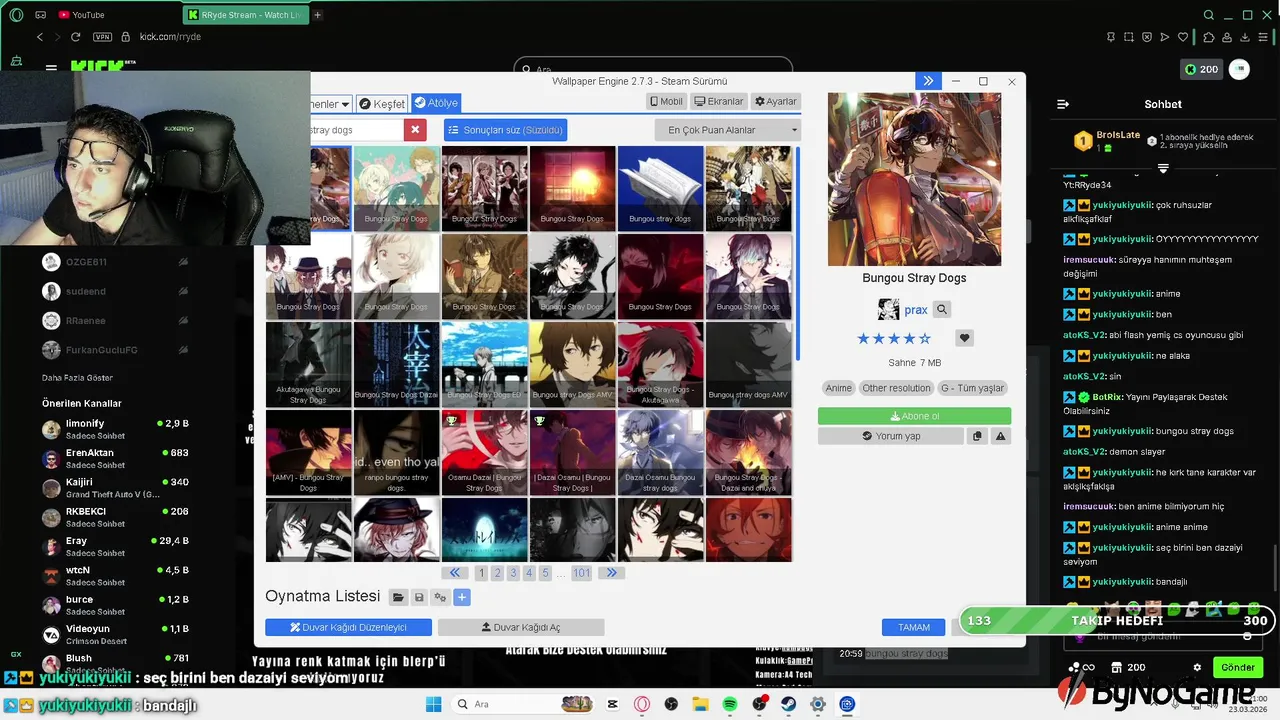
Task: Click the Duvar Kağıdı Aç button
Action: pyautogui.click(x=521, y=627)
